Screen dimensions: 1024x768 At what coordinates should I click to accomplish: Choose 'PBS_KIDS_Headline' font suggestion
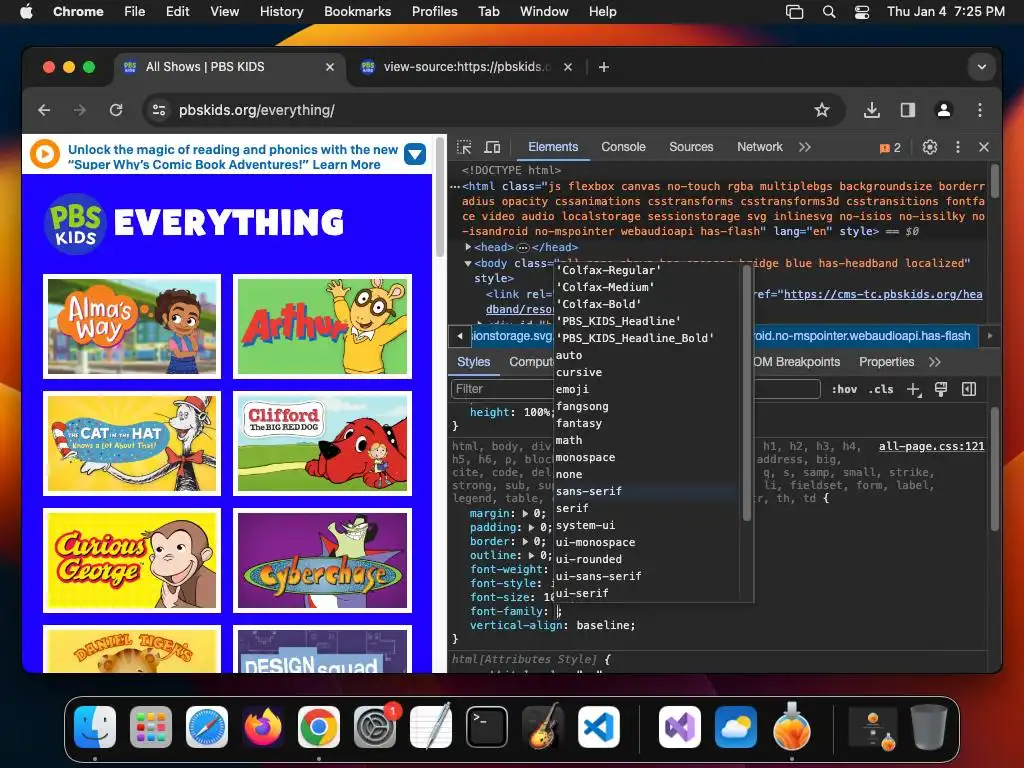[x=618, y=321]
